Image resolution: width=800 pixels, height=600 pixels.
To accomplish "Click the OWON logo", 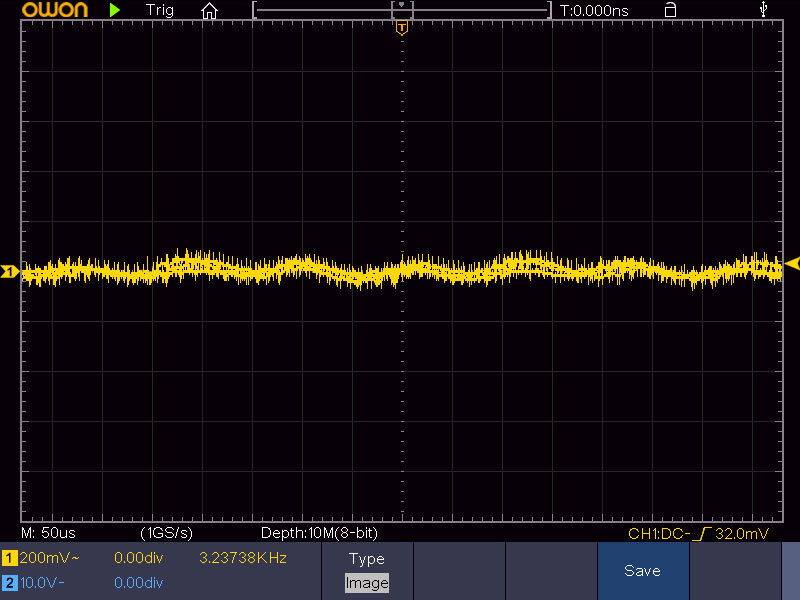I will click(x=55, y=10).
